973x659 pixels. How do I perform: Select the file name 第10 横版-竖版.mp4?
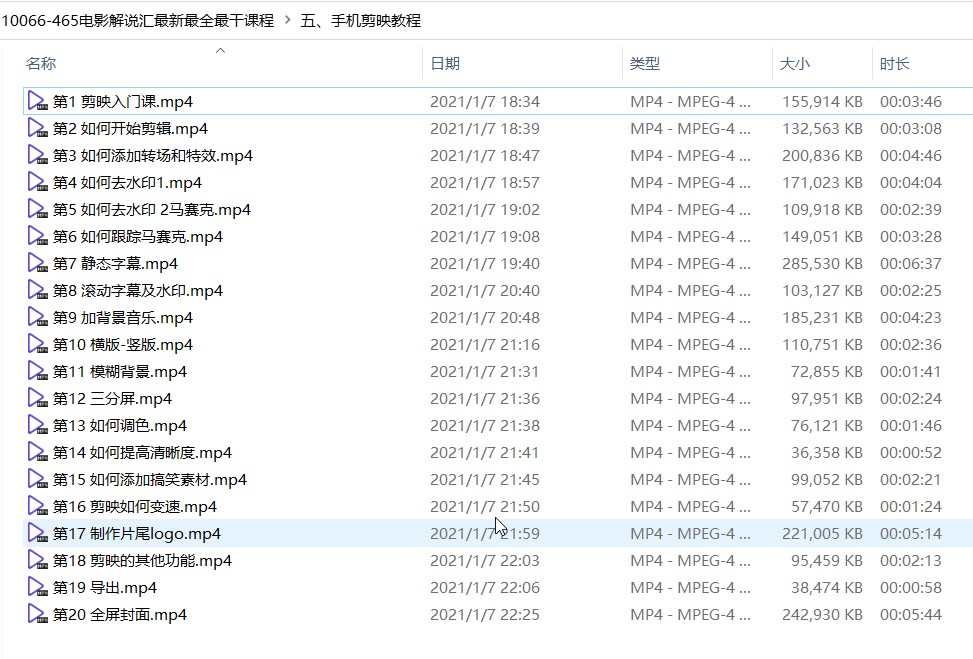click(123, 344)
